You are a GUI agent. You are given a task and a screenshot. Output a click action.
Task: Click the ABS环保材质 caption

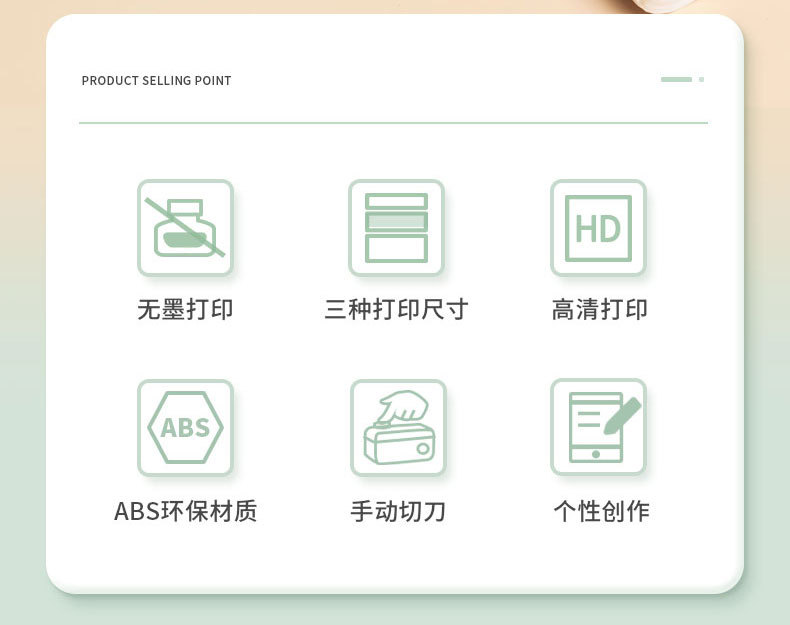pyautogui.click(x=185, y=511)
